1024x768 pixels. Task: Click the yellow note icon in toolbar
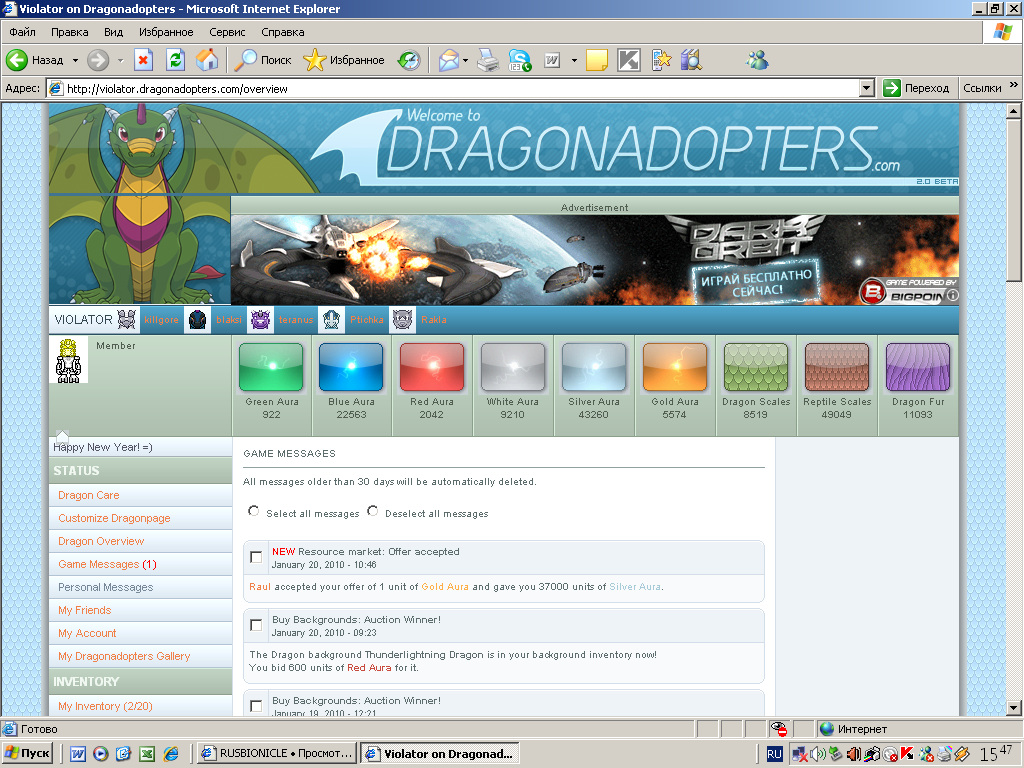click(x=596, y=60)
